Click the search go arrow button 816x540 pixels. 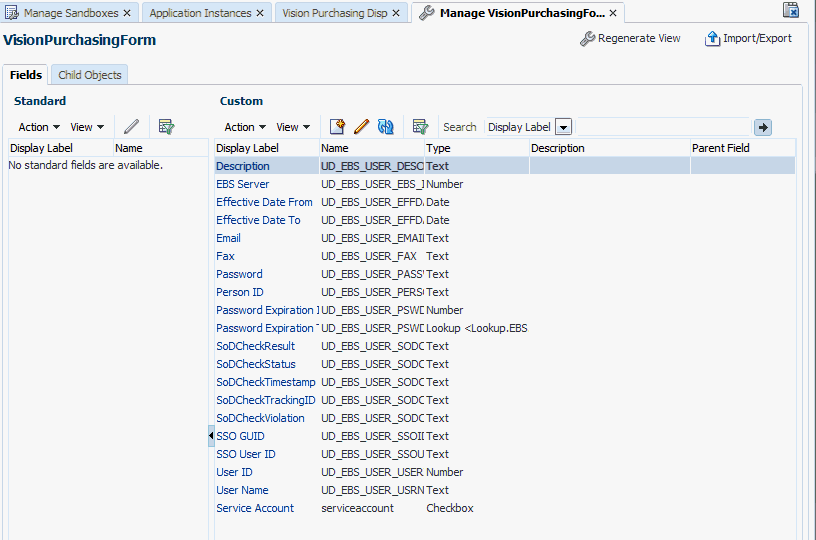763,127
